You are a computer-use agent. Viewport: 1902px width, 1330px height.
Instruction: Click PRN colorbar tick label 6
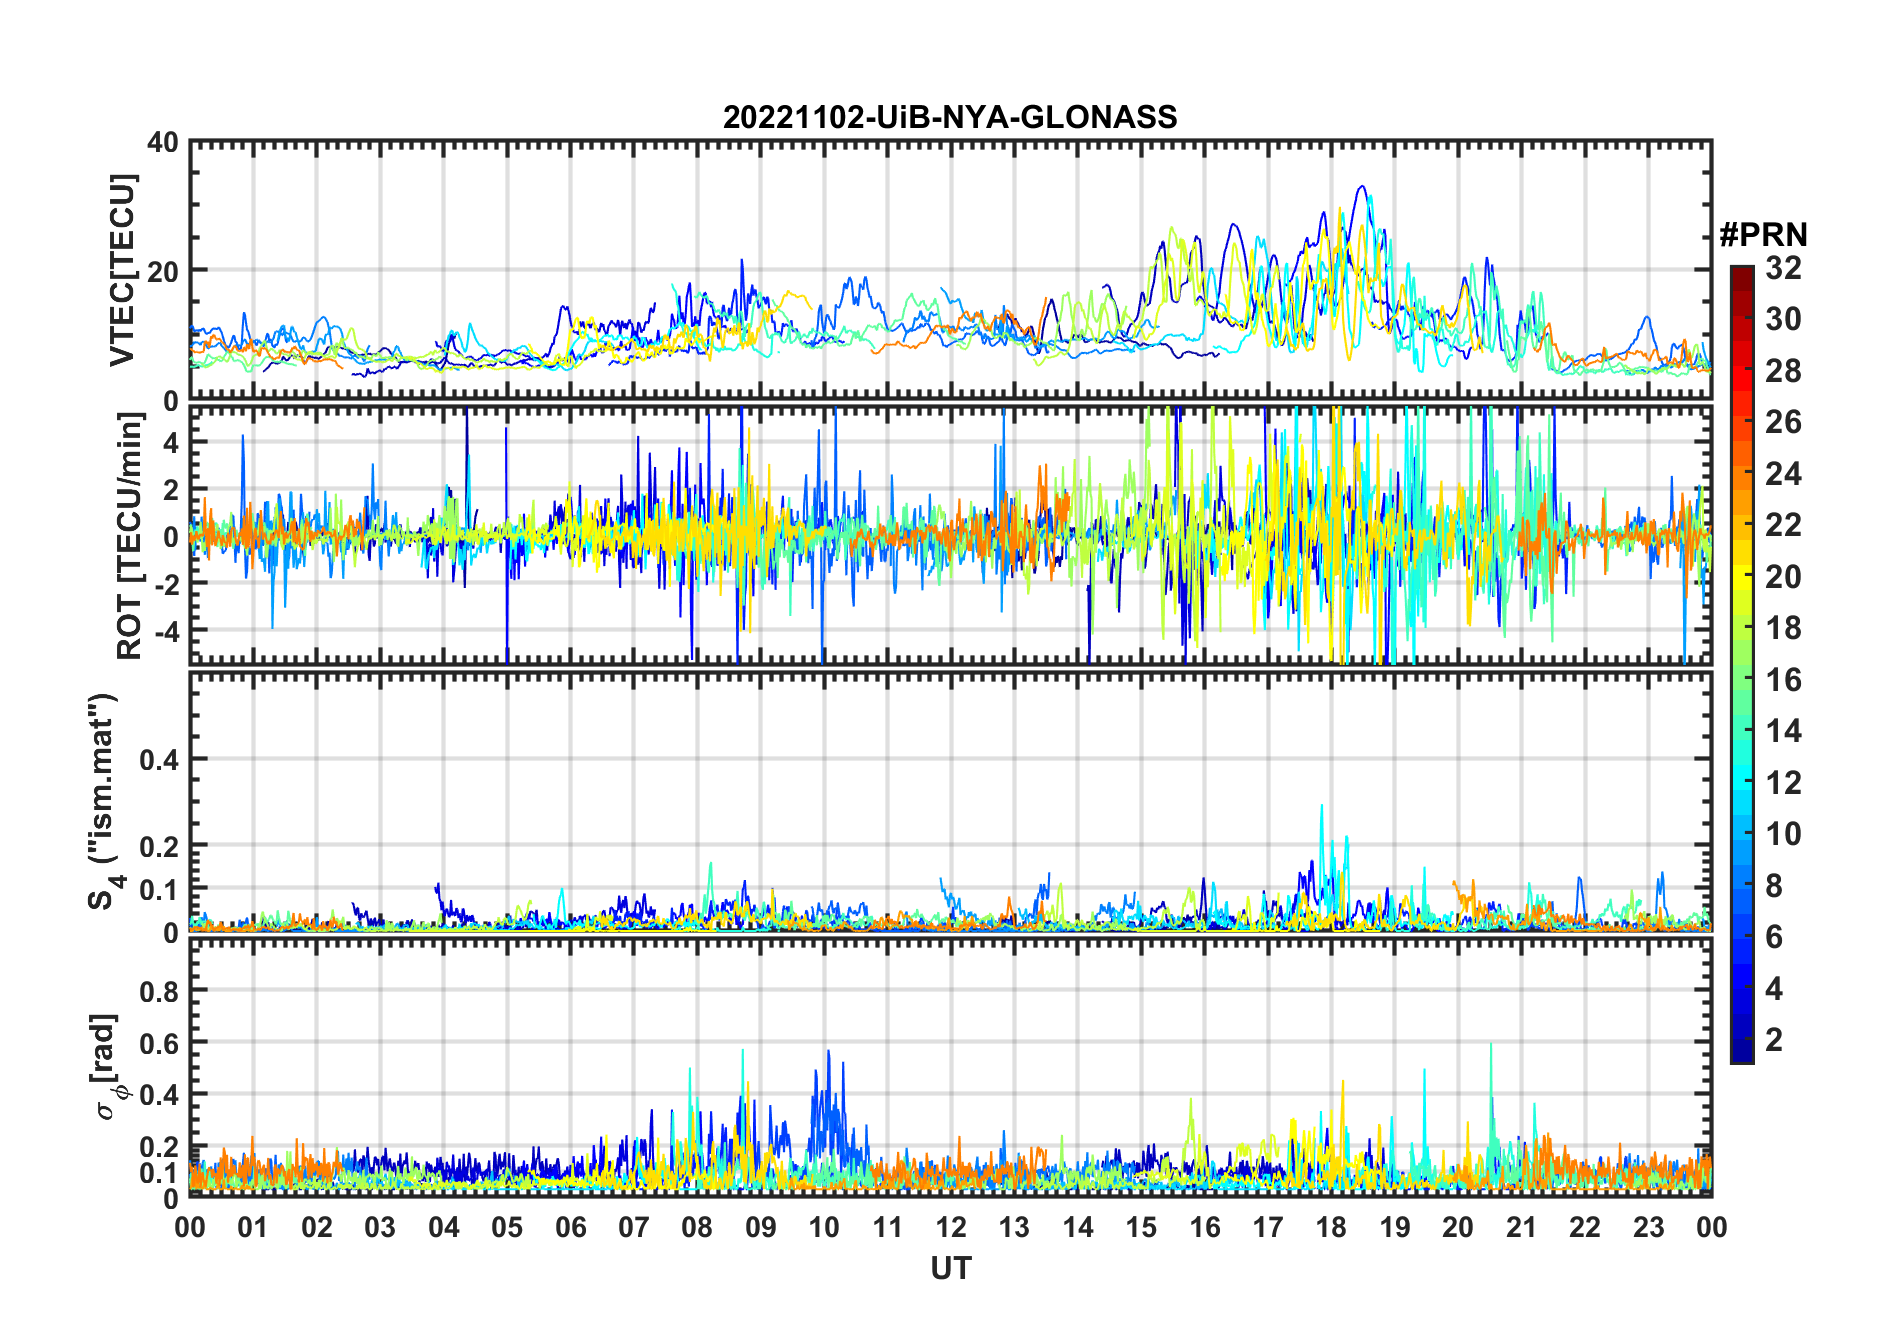[x=1774, y=937]
